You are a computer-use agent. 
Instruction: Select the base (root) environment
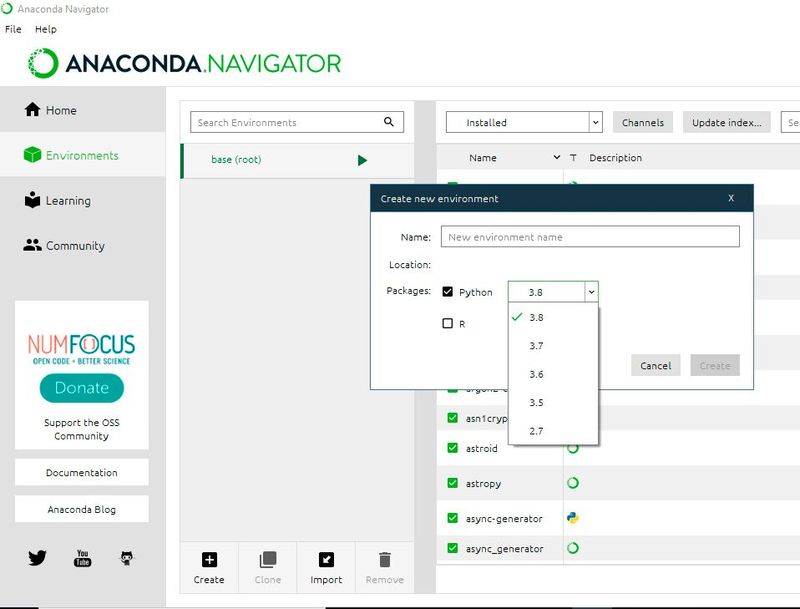[x=297, y=161]
